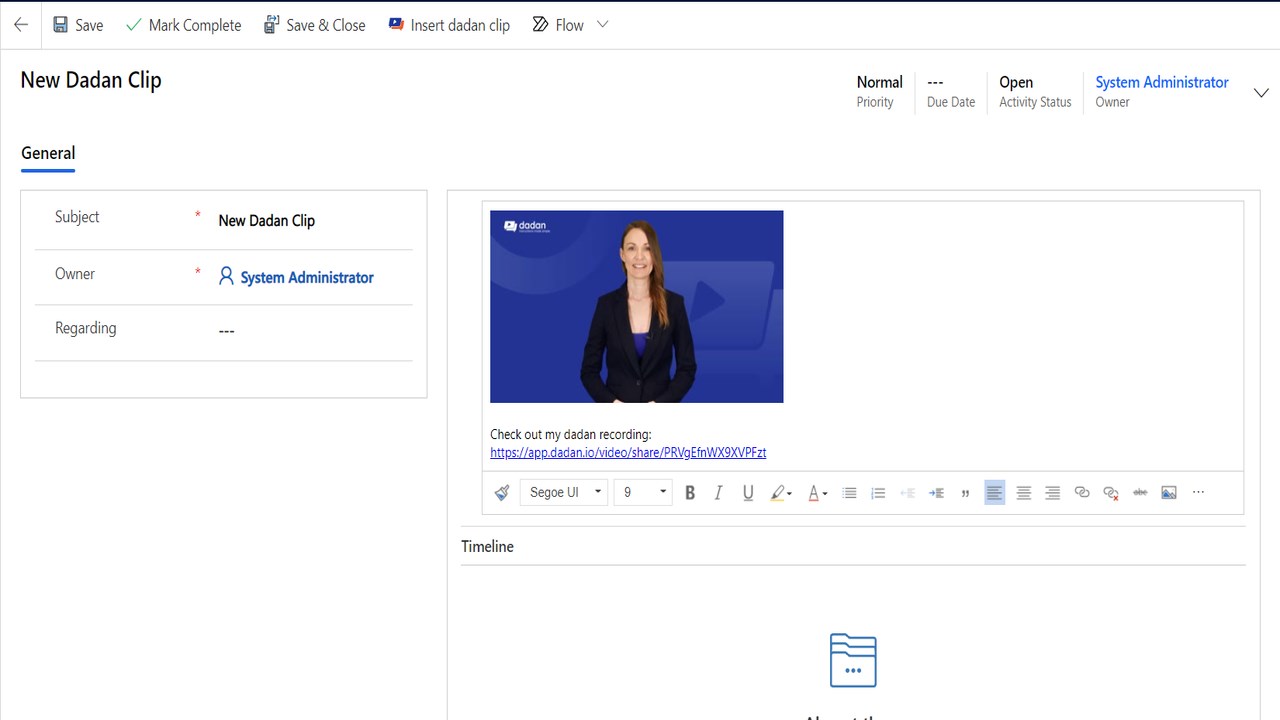The height and width of the screenshot is (720, 1280).
Task: Expand the header fields chevron
Action: coord(1261,93)
